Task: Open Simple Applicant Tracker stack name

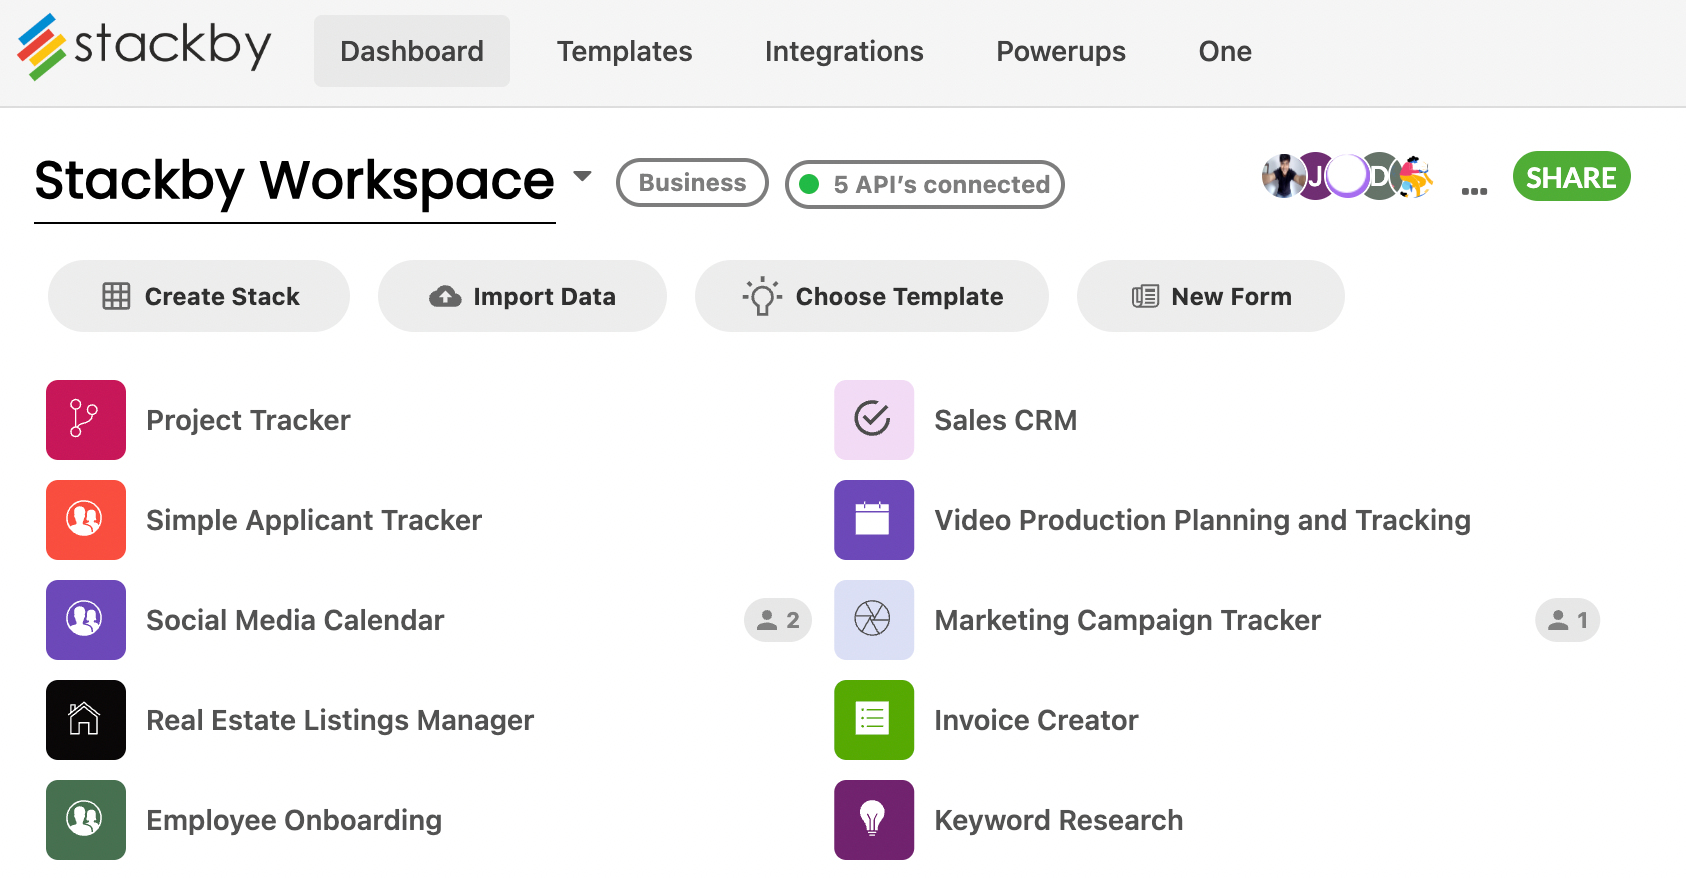Action: (314, 520)
